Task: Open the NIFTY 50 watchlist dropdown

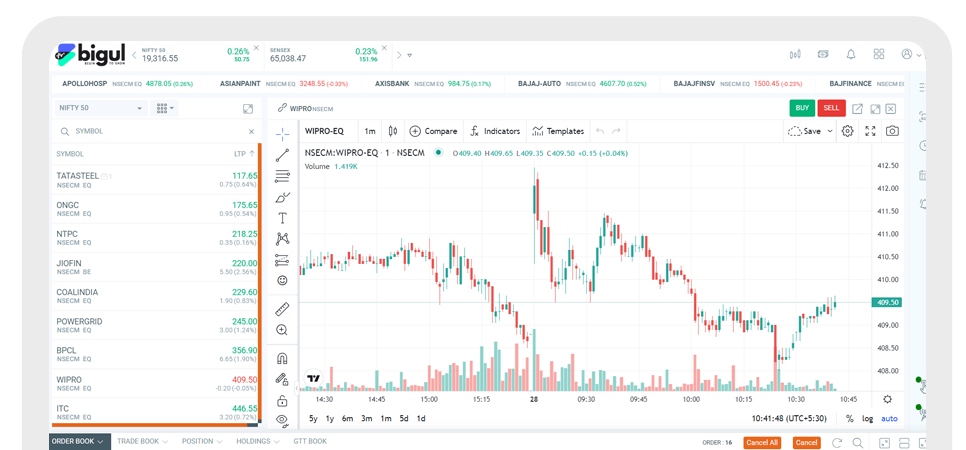Action: tap(101, 108)
